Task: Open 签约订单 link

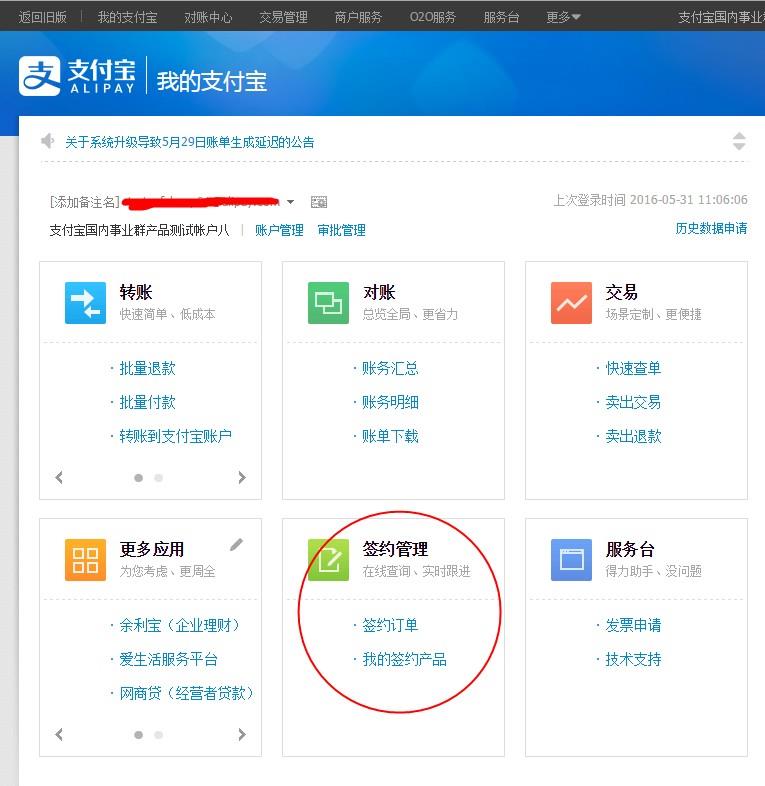Action: (x=390, y=625)
